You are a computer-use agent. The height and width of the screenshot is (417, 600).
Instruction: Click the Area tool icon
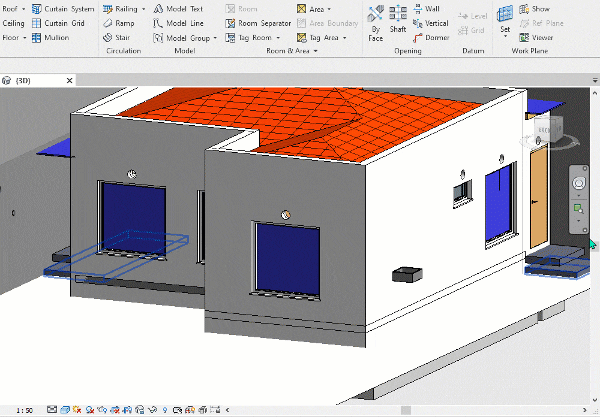[x=302, y=9]
